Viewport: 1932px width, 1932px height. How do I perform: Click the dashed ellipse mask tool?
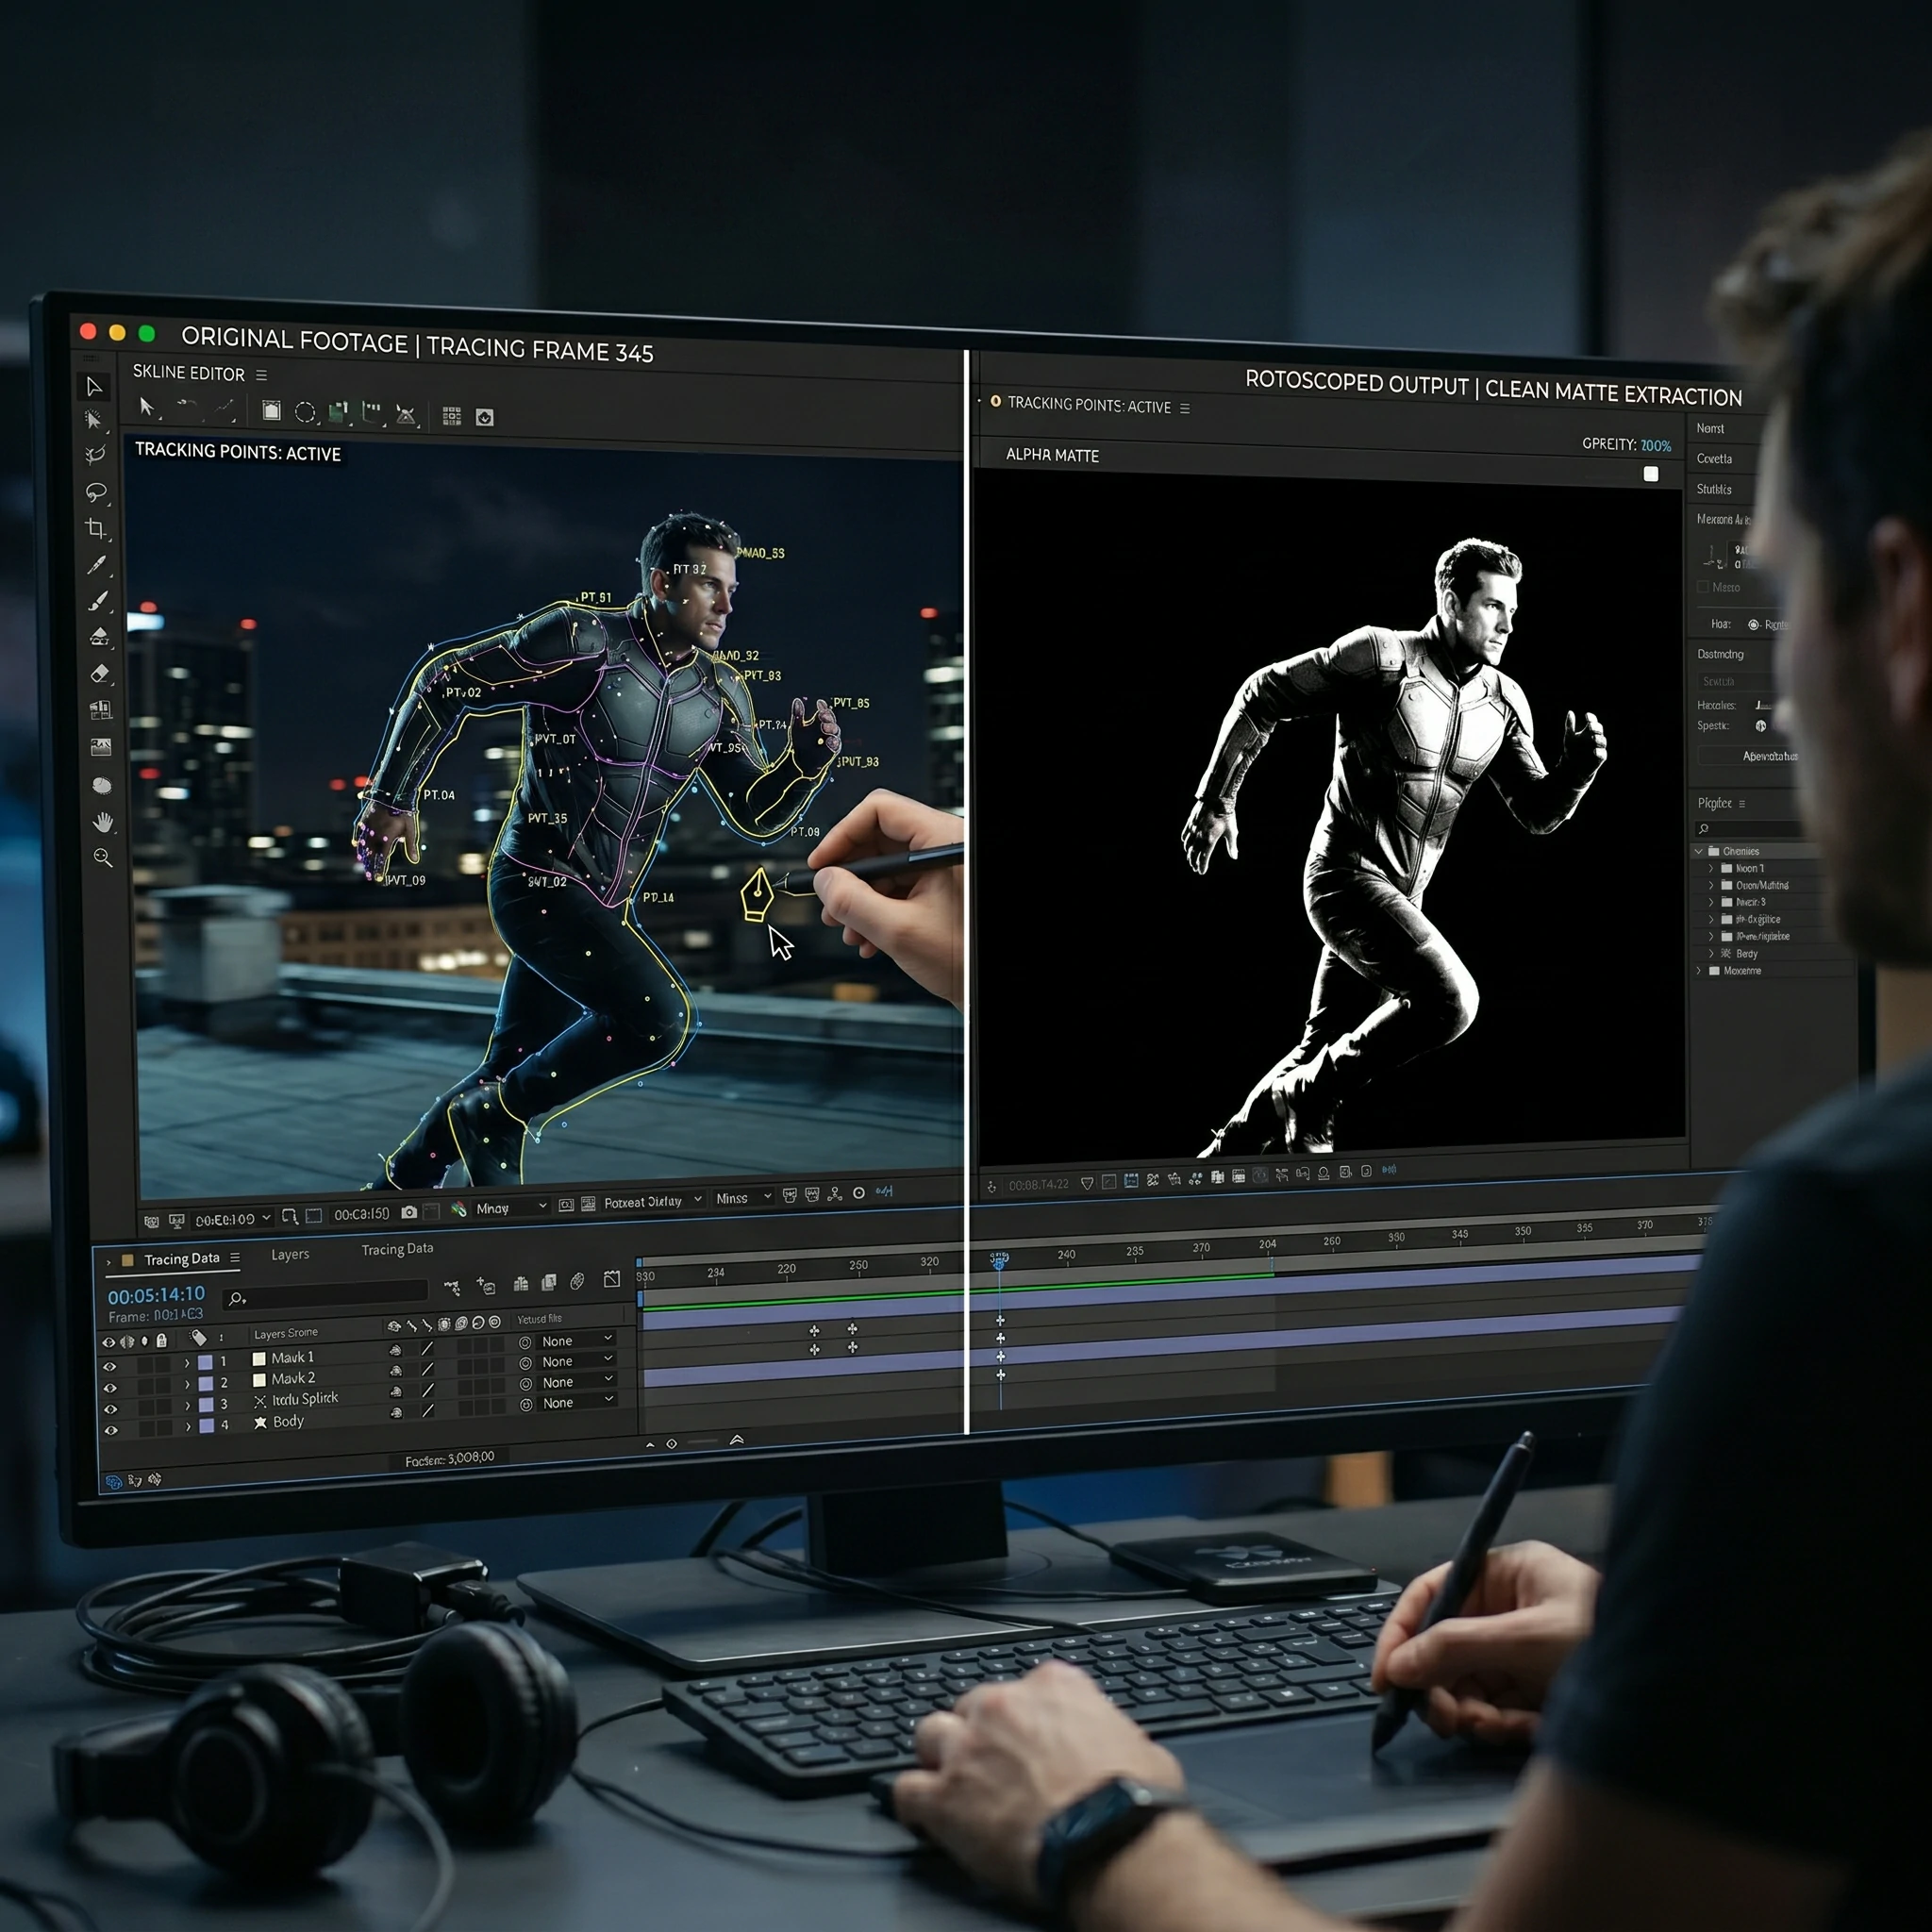305,411
